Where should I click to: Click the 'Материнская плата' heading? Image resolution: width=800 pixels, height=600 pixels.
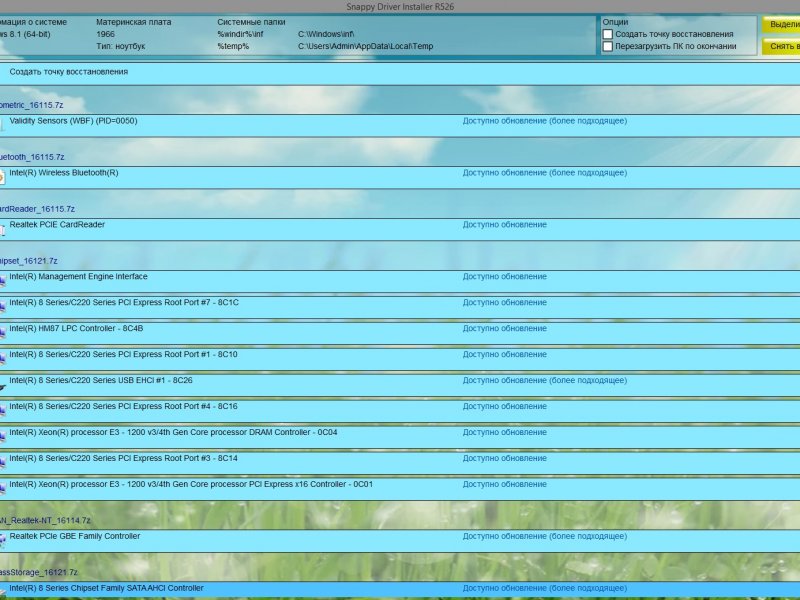[134, 22]
